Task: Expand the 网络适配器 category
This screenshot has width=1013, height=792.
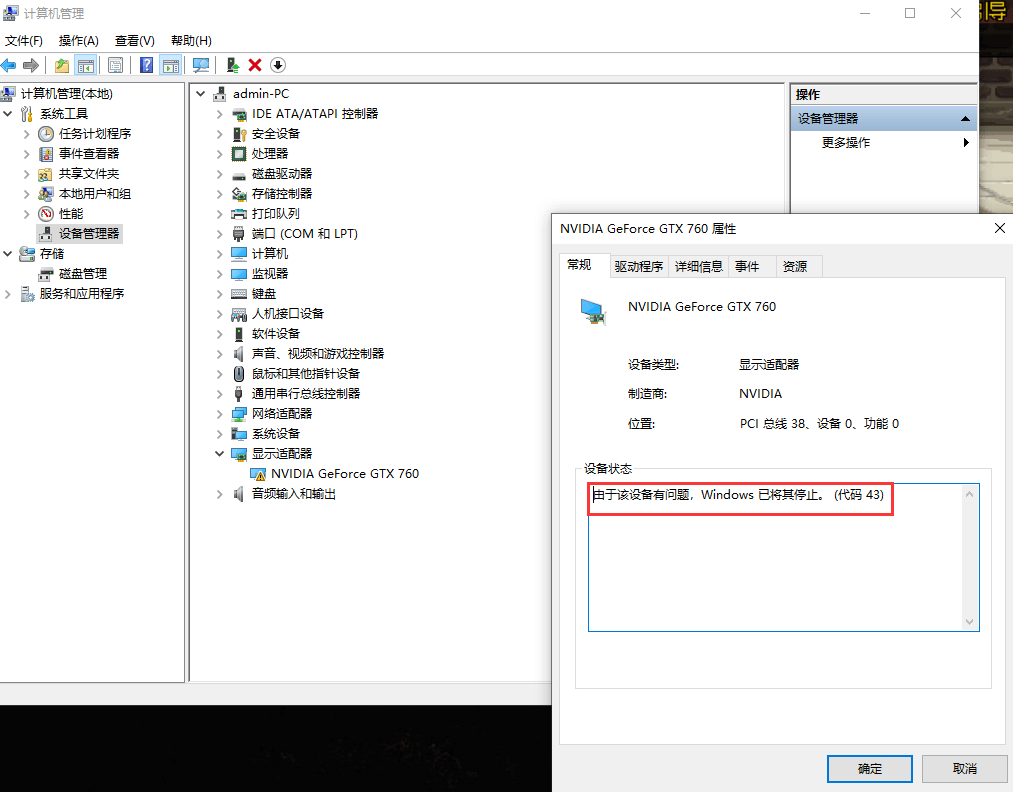Action: tap(219, 413)
